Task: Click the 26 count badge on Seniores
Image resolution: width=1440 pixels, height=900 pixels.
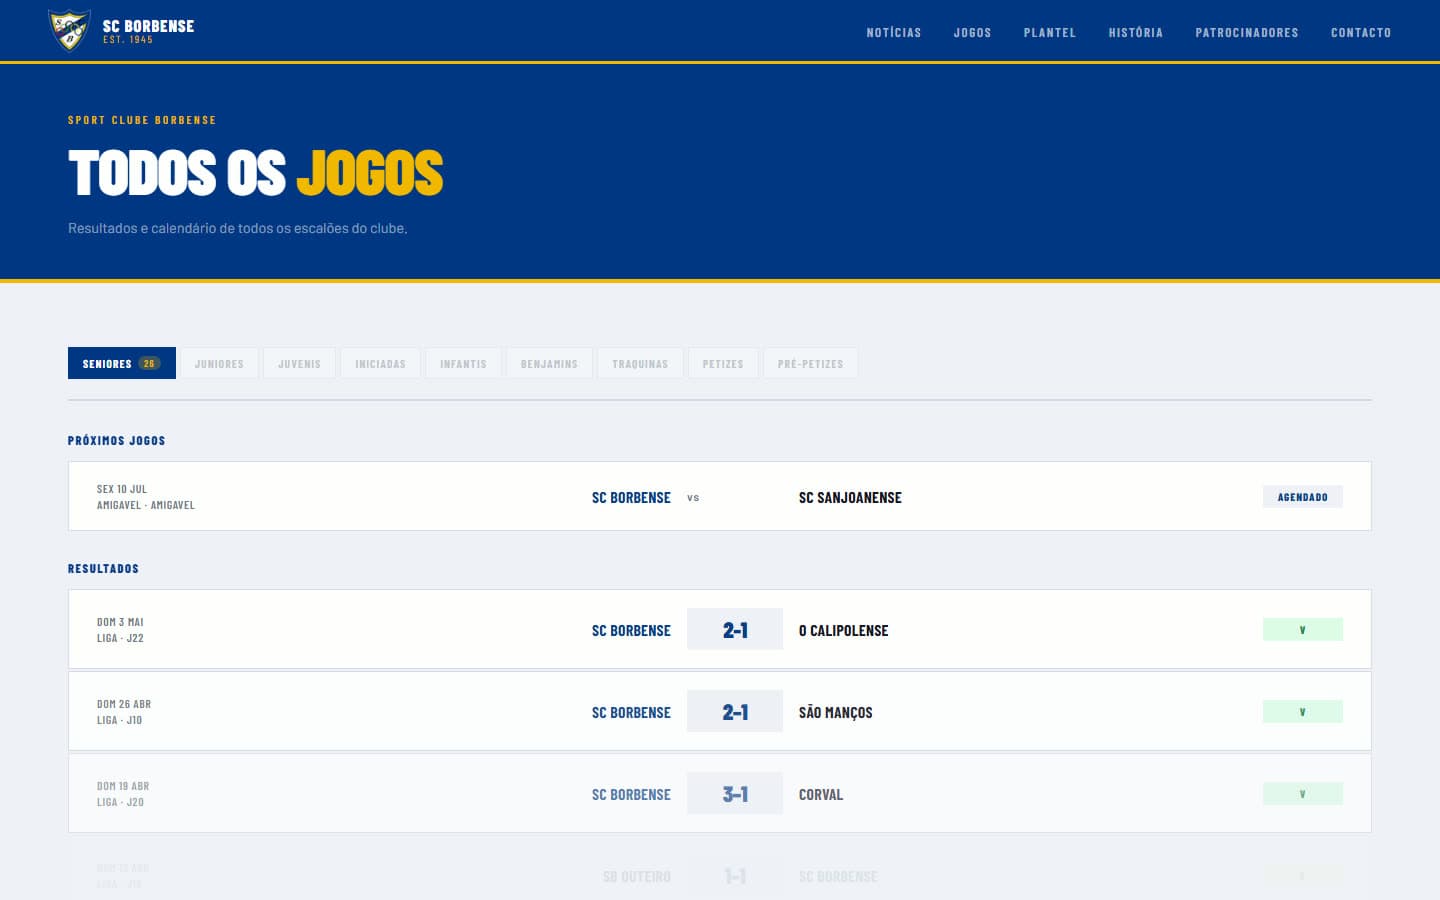Action: [149, 363]
